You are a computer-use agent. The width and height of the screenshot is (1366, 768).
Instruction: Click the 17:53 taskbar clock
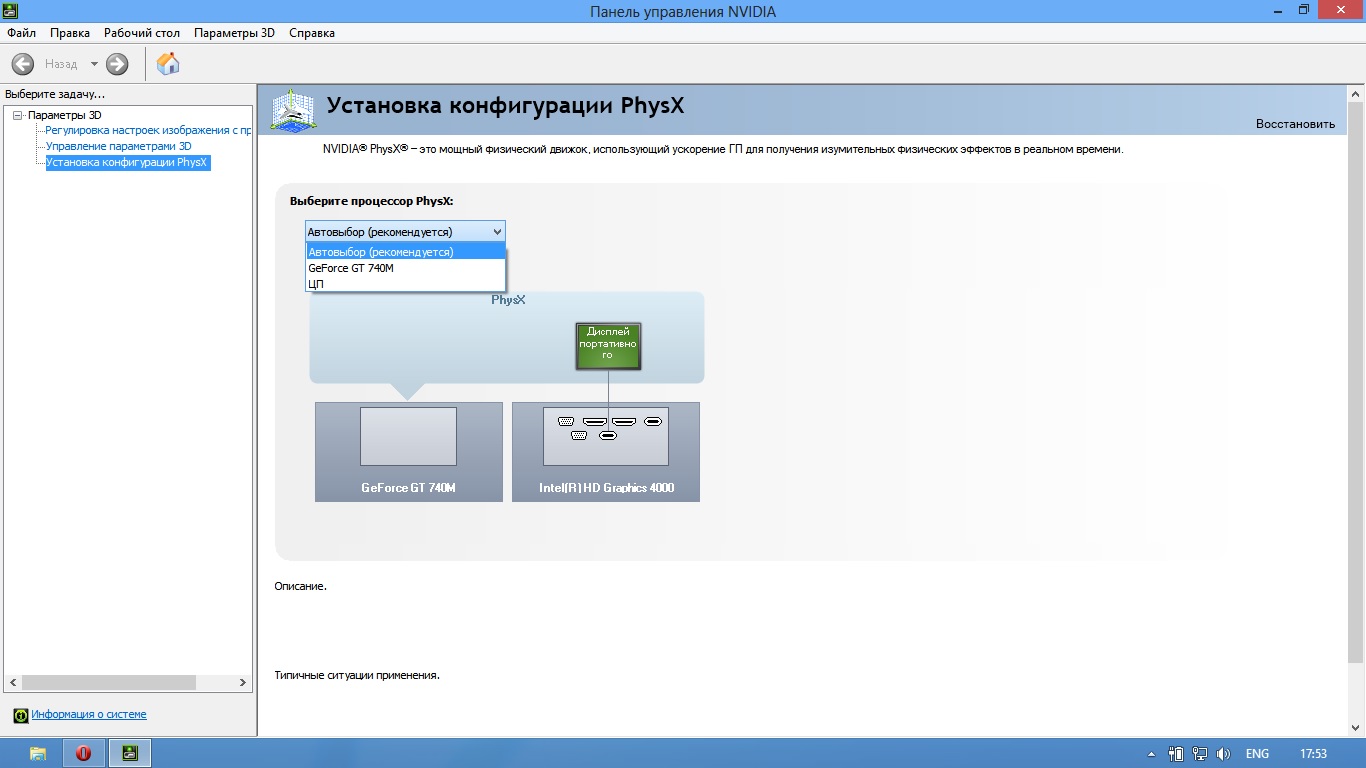pos(1313,754)
